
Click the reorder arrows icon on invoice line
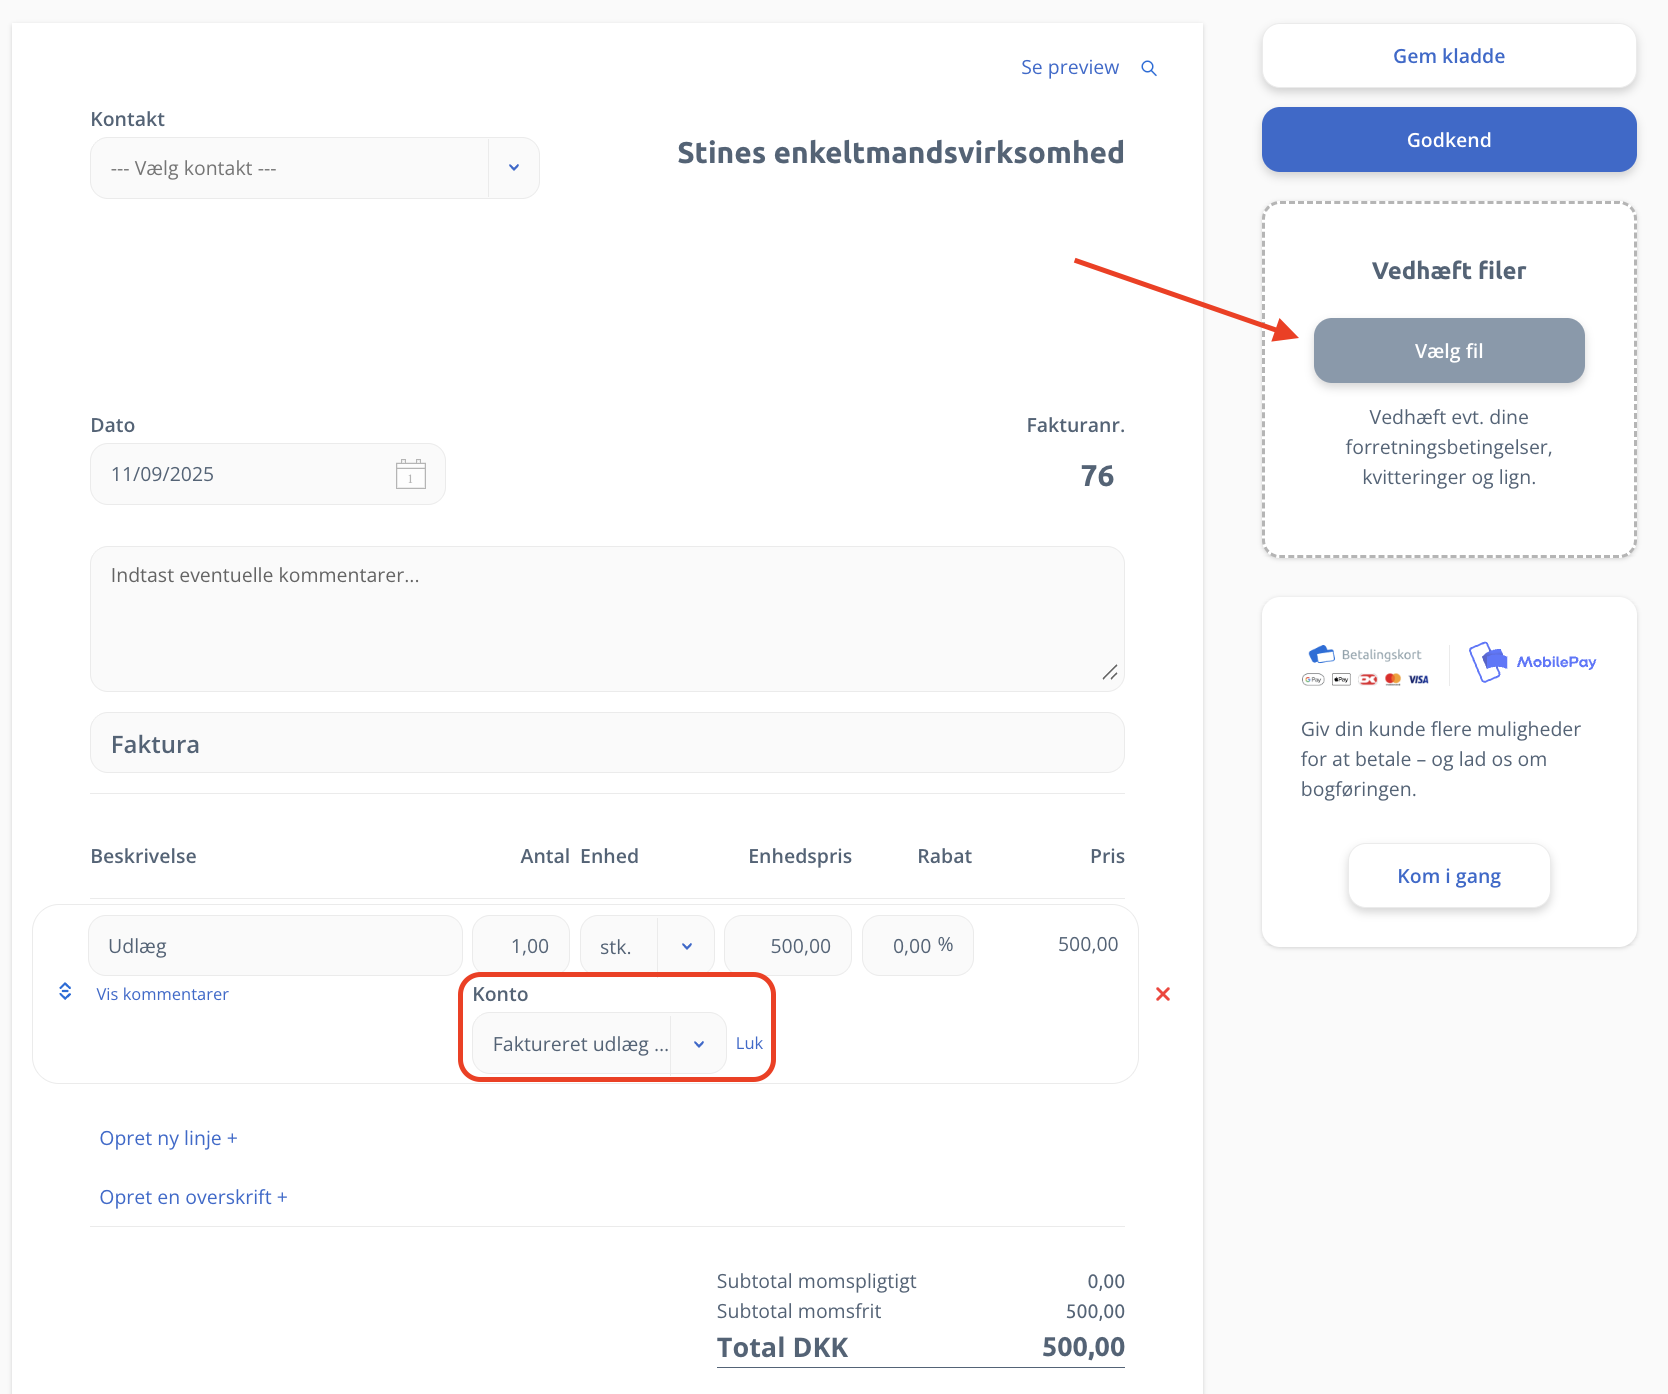click(x=65, y=991)
